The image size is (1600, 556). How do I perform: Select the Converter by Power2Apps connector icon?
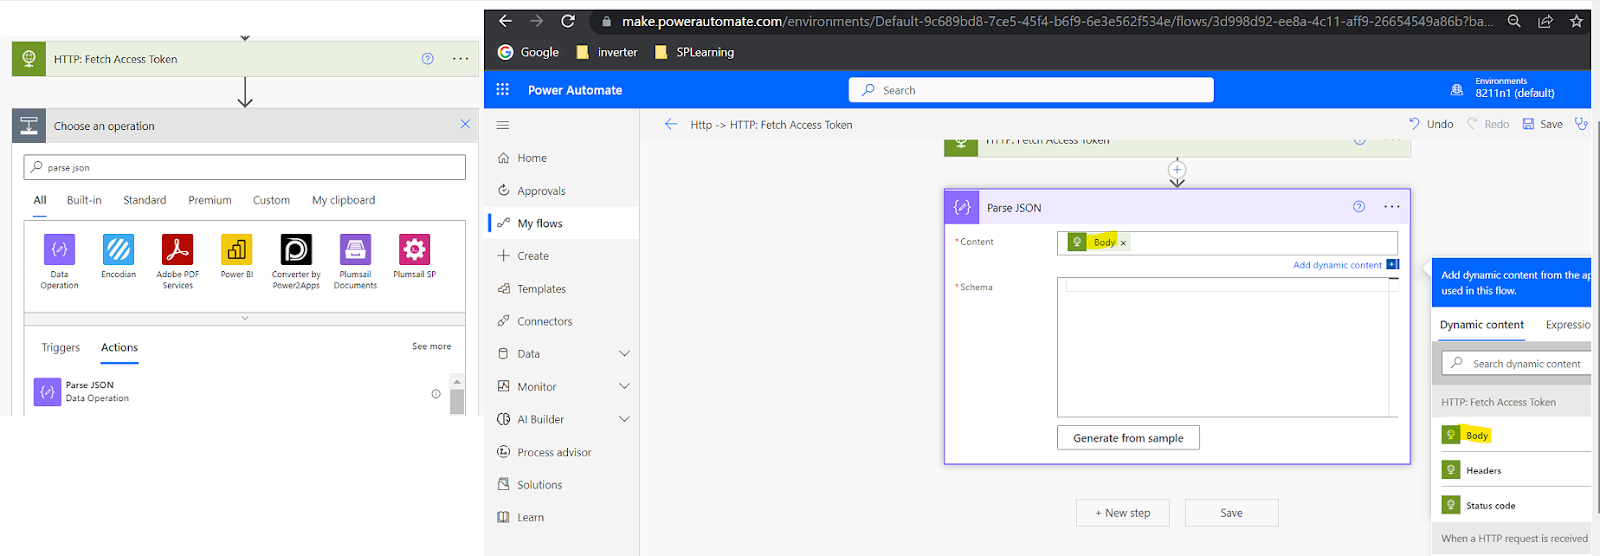[296, 248]
